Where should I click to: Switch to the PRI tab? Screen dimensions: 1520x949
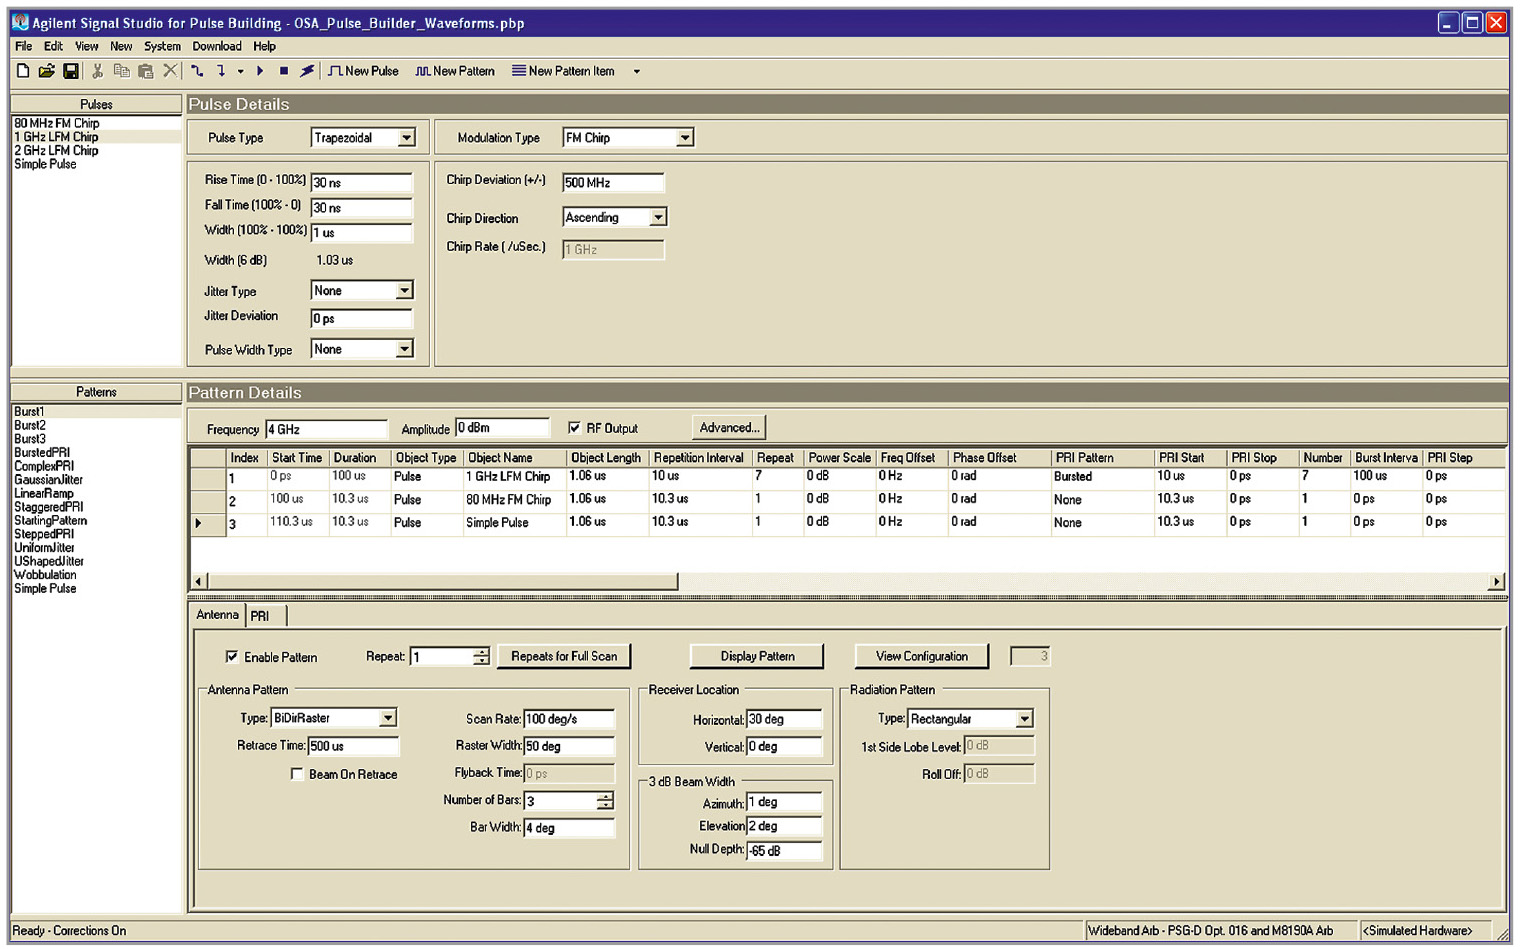click(260, 616)
